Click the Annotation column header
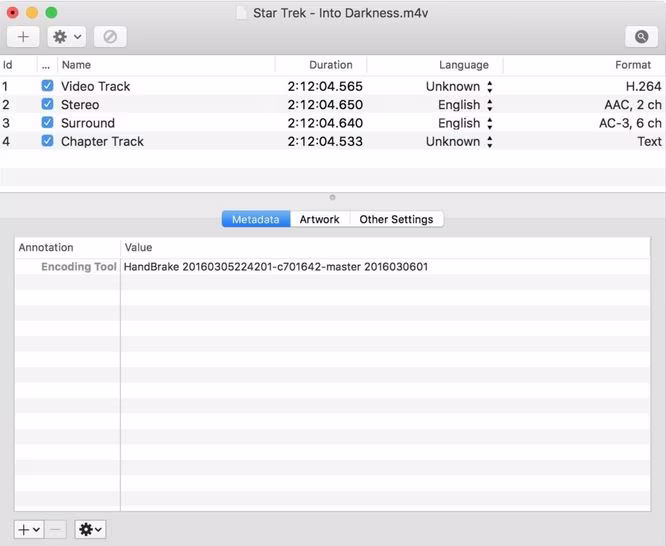 [68, 248]
